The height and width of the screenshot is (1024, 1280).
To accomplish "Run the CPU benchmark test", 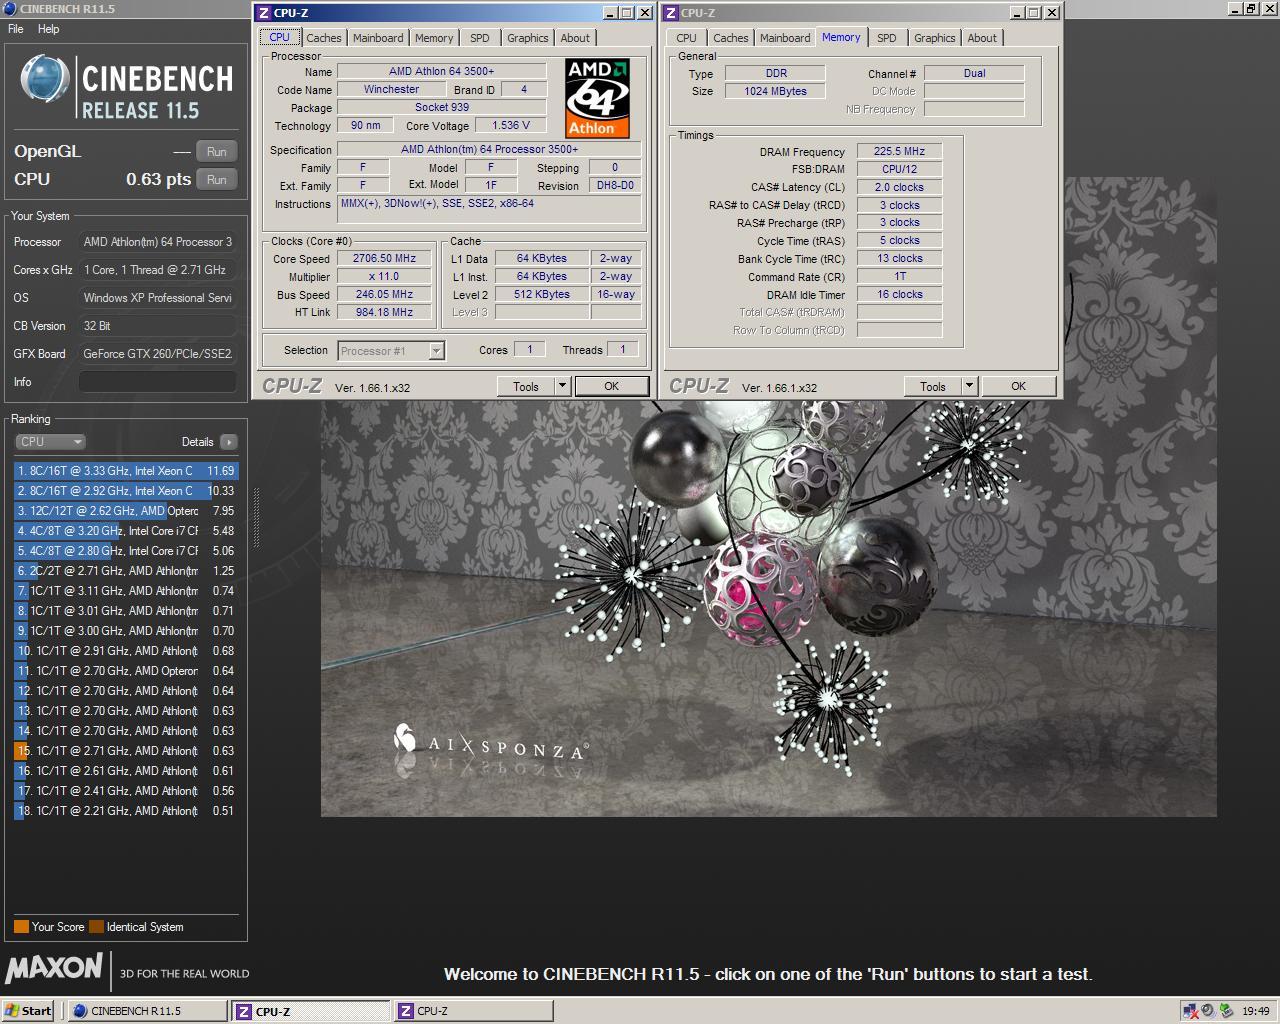I will [216, 180].
